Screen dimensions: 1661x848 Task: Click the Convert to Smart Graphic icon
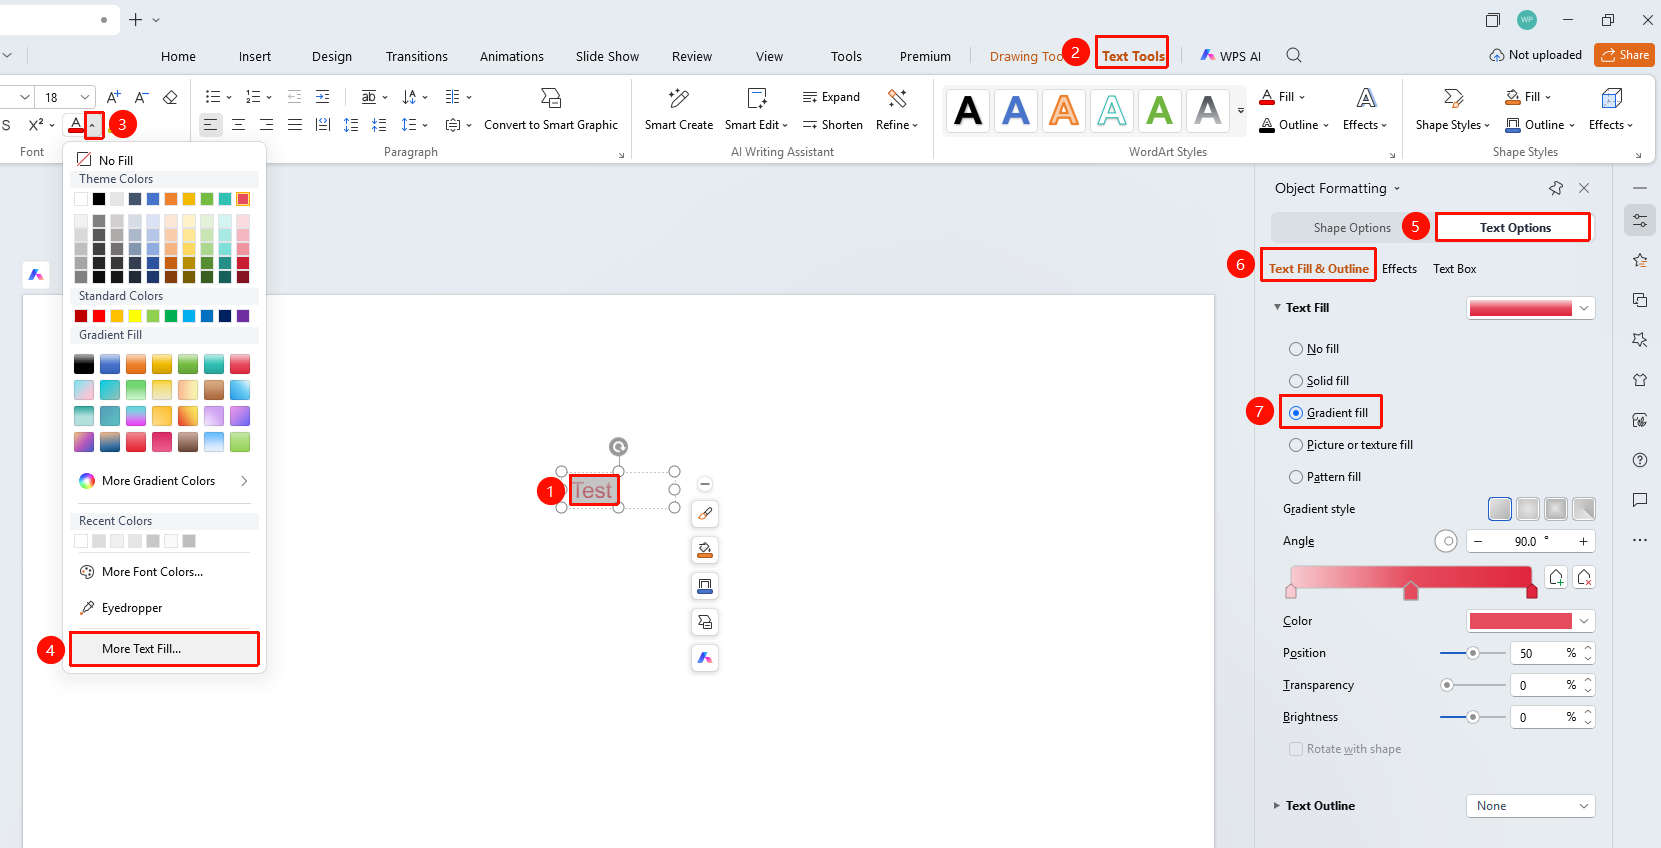coord(551,98)
